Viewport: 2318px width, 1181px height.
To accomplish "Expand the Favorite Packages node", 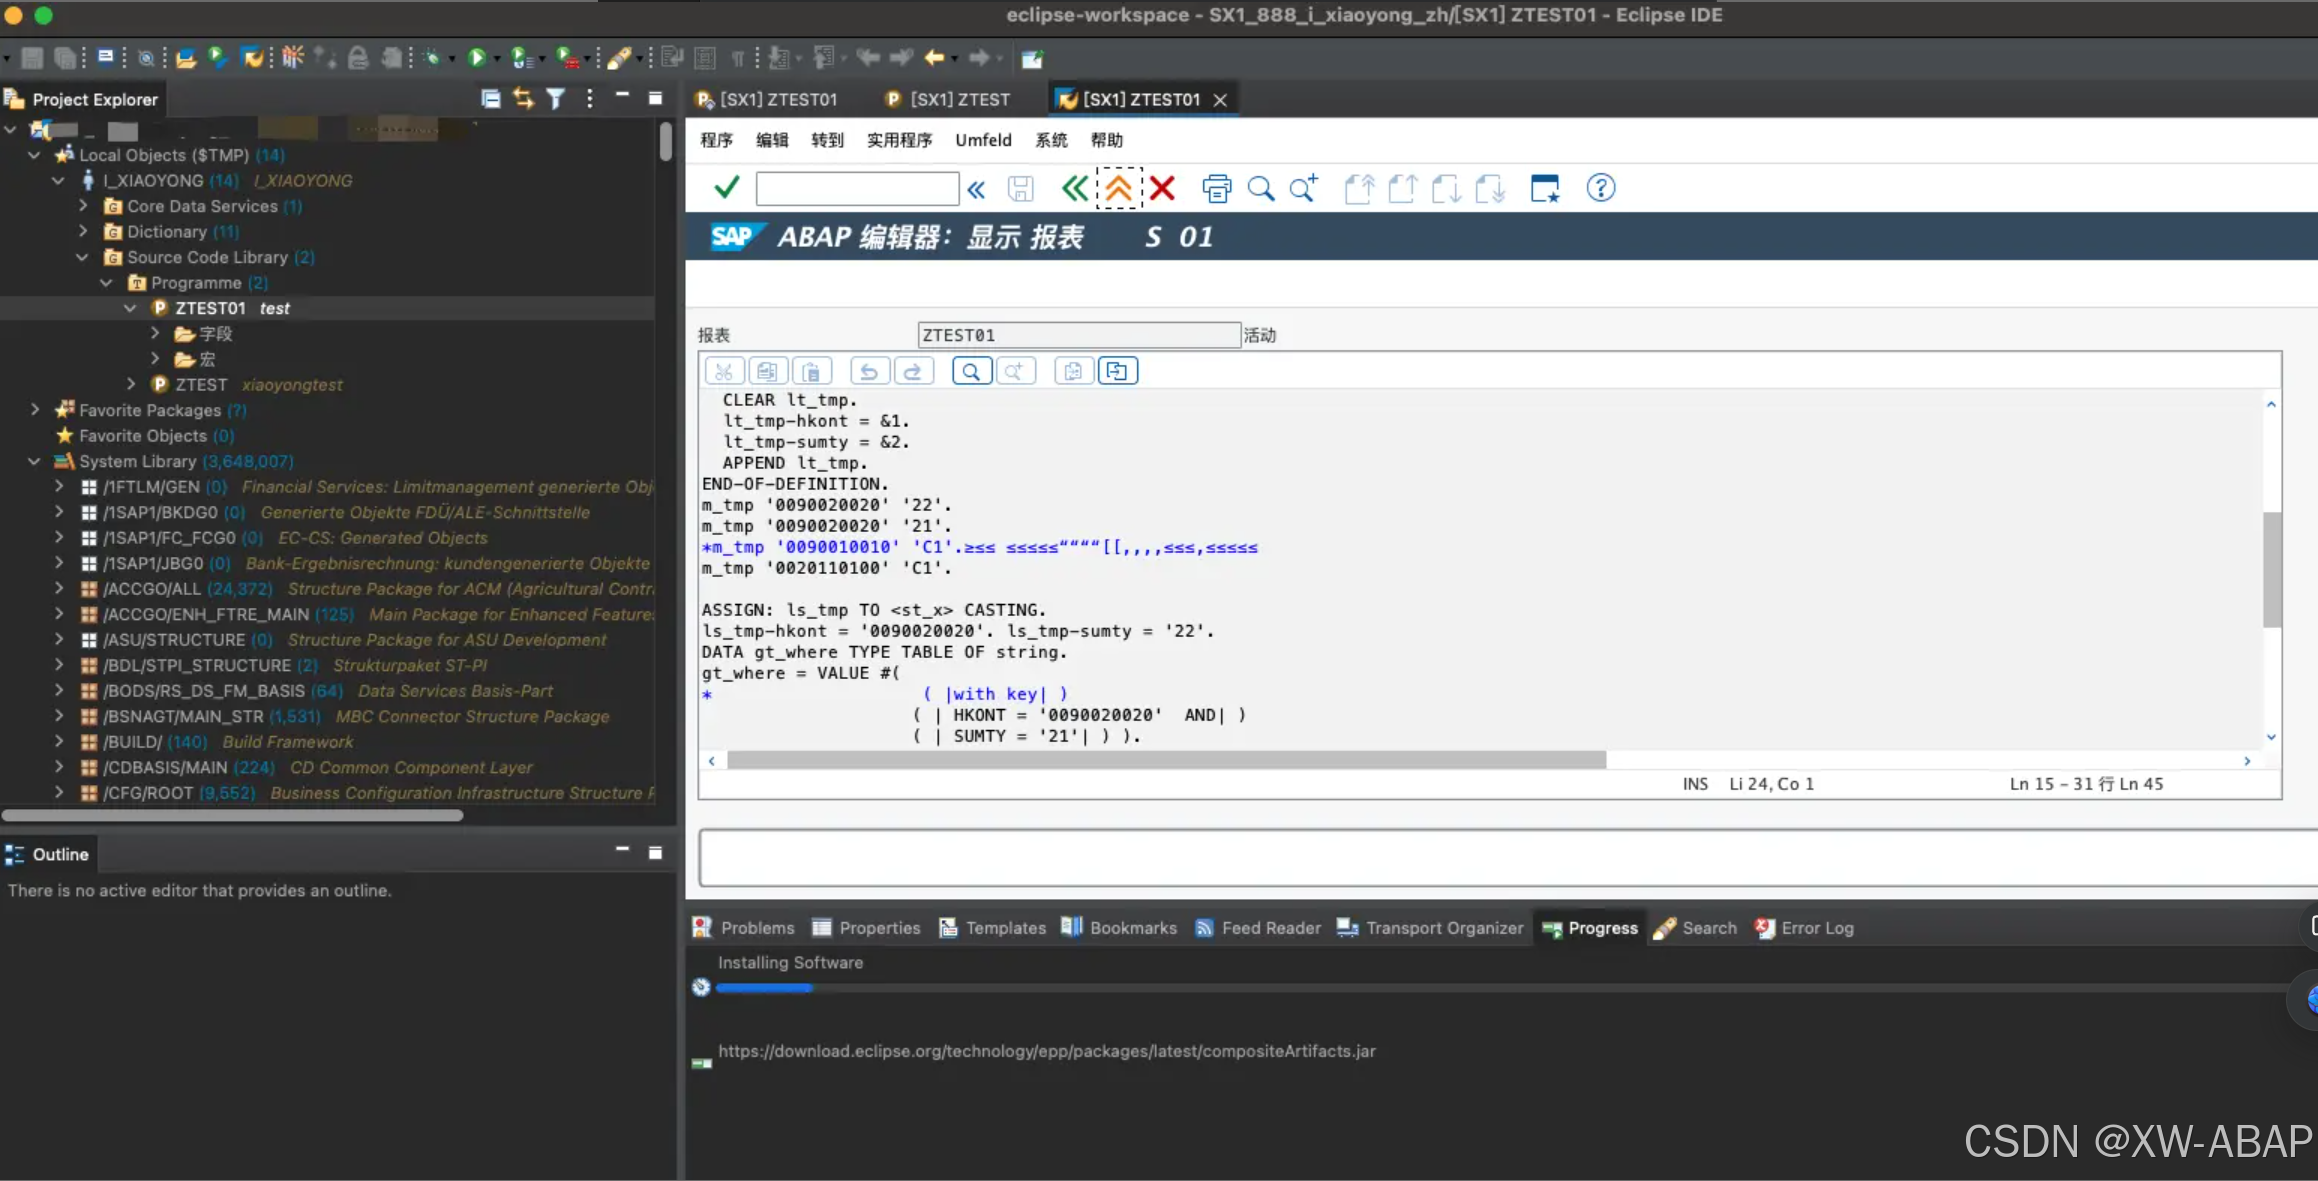I will click(x=35, y=410).
